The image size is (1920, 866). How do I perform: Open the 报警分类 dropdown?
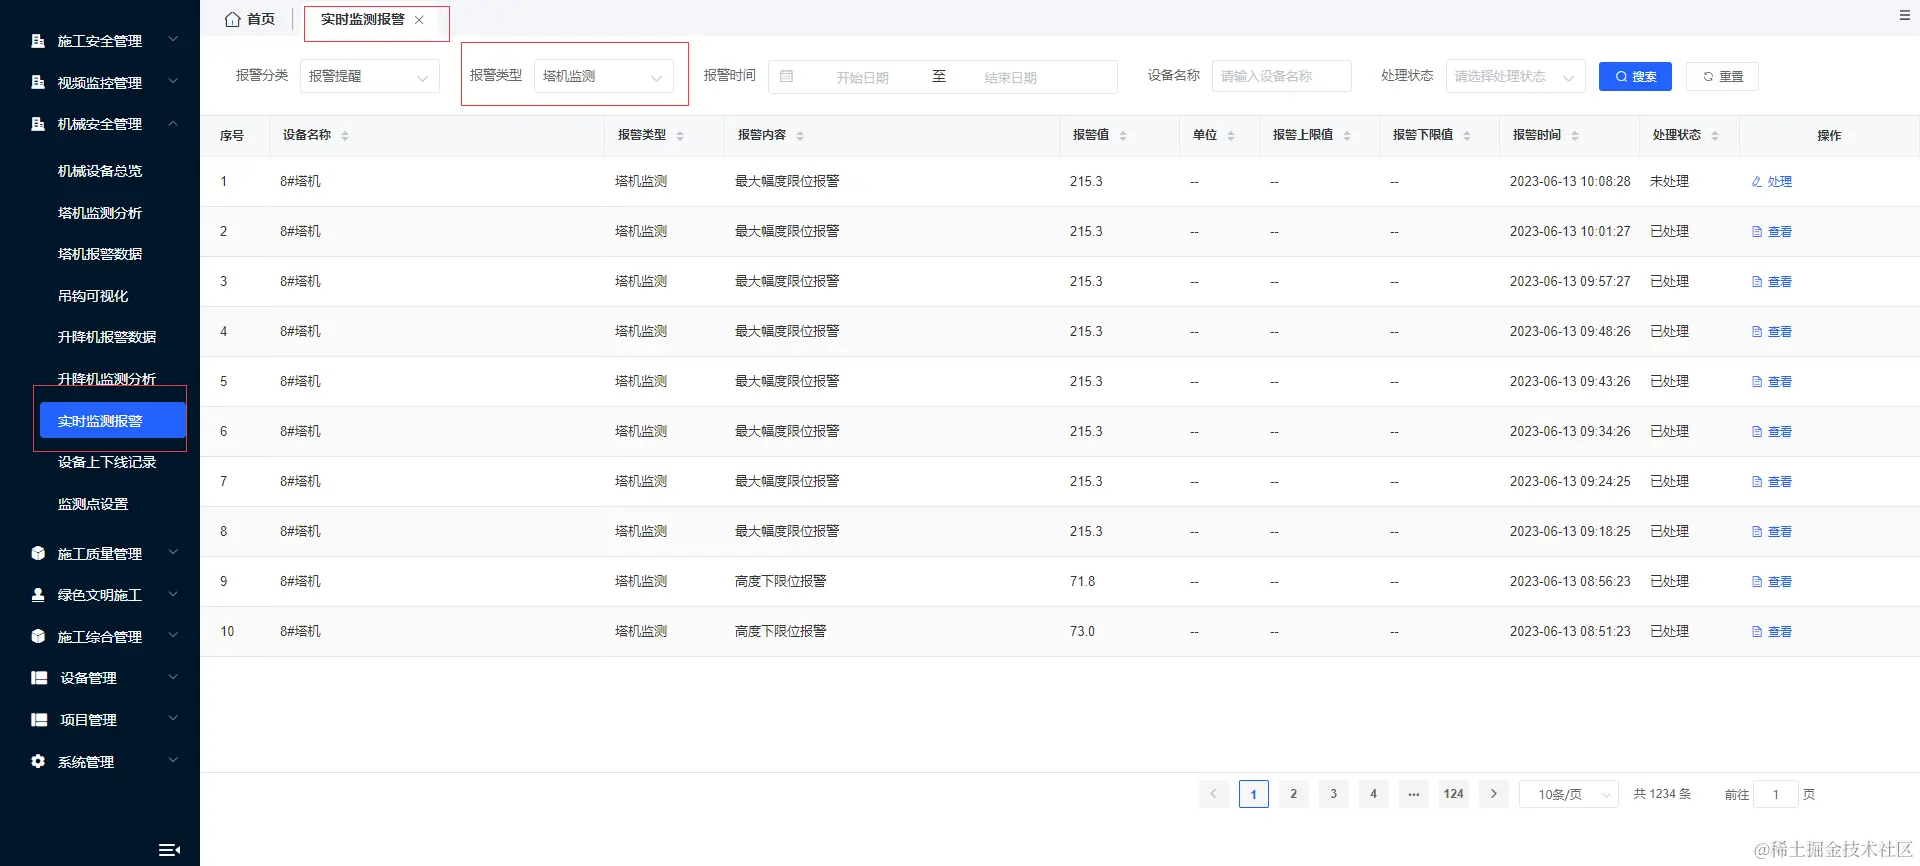[x=370, y=76]
